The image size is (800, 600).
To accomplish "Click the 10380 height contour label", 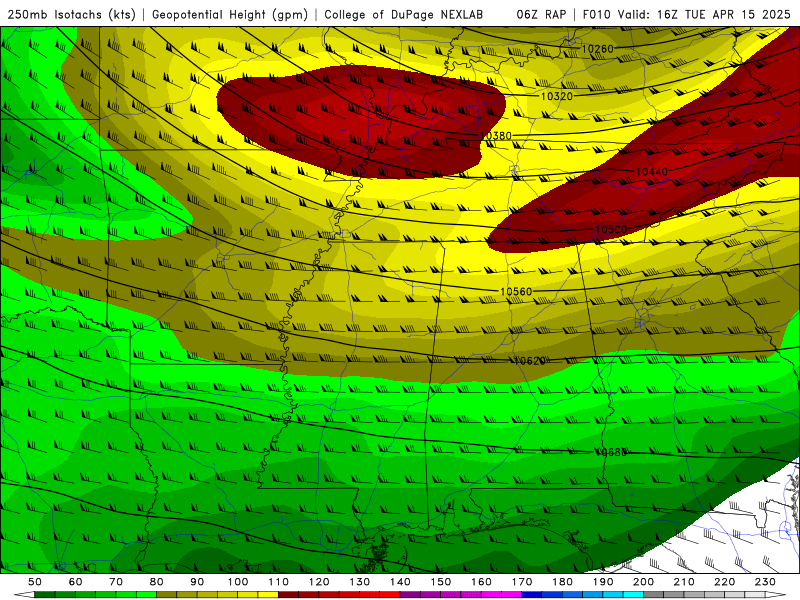I will (x=495, y=136).
